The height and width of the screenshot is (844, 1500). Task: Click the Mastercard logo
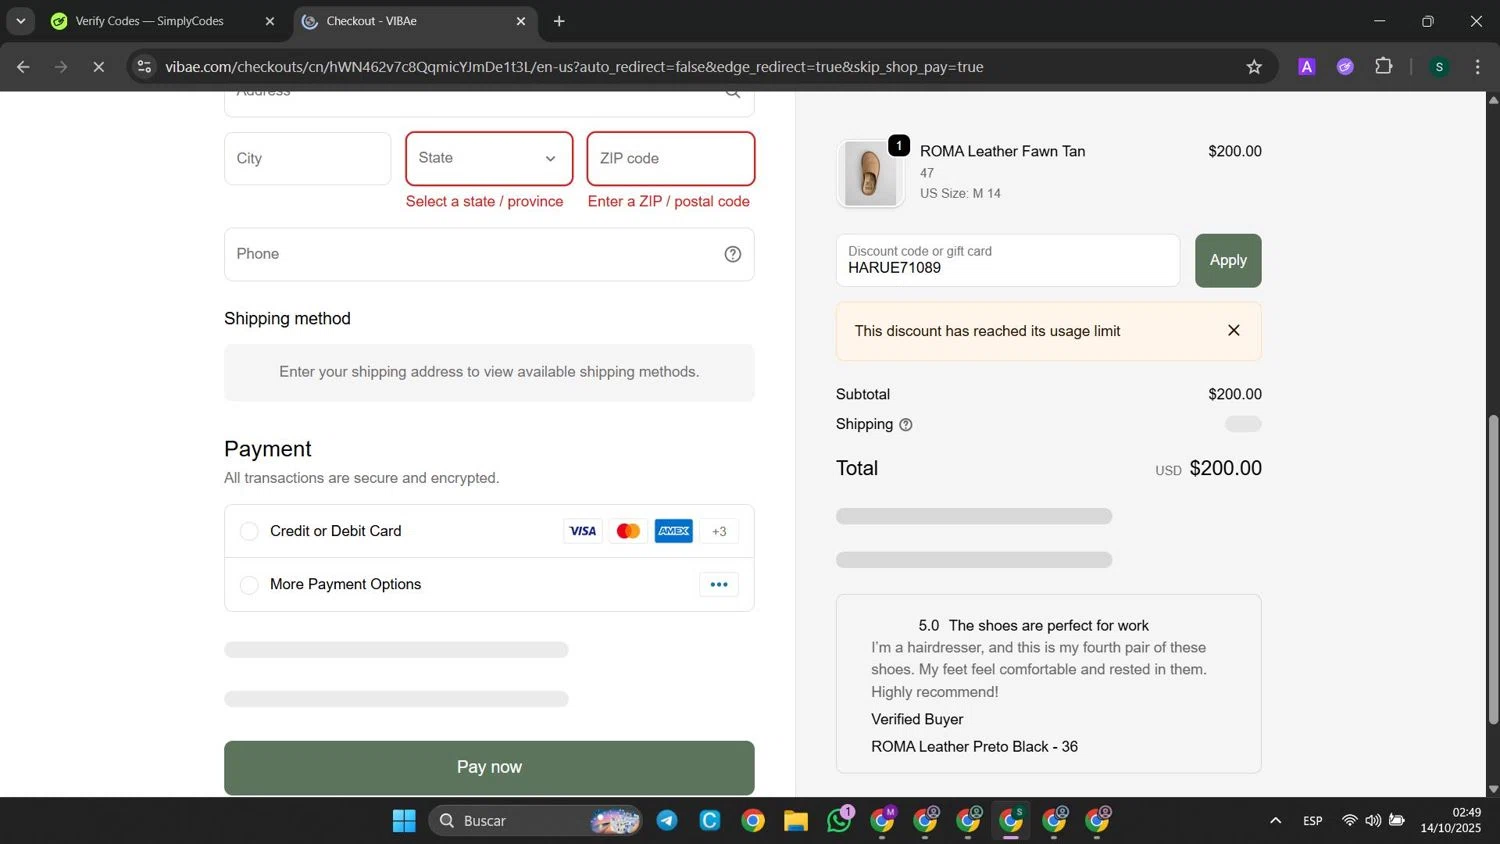[628, 531]
